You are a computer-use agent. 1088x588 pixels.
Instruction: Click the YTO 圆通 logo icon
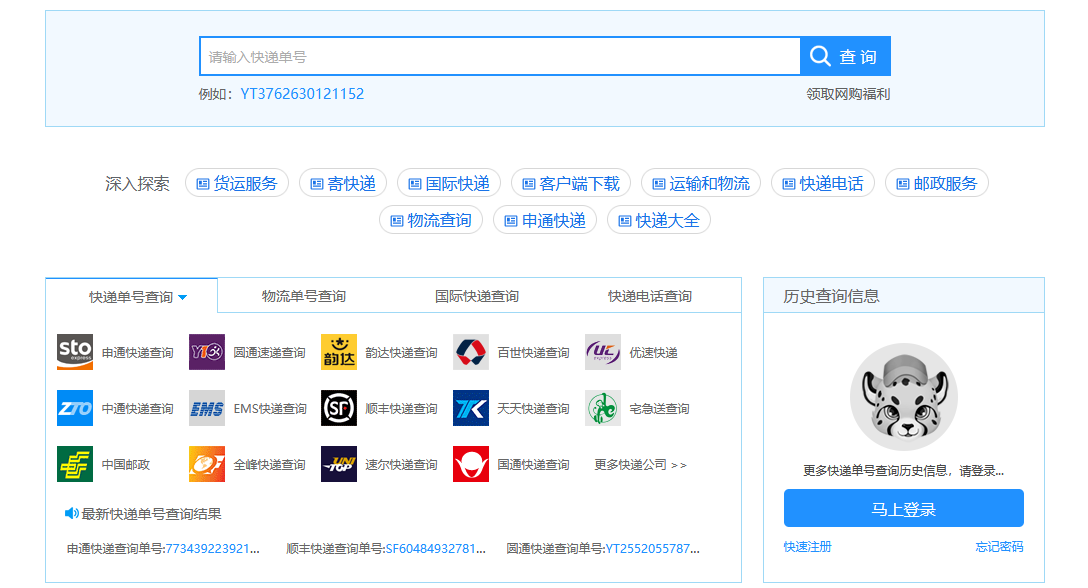tap(207, 352)
